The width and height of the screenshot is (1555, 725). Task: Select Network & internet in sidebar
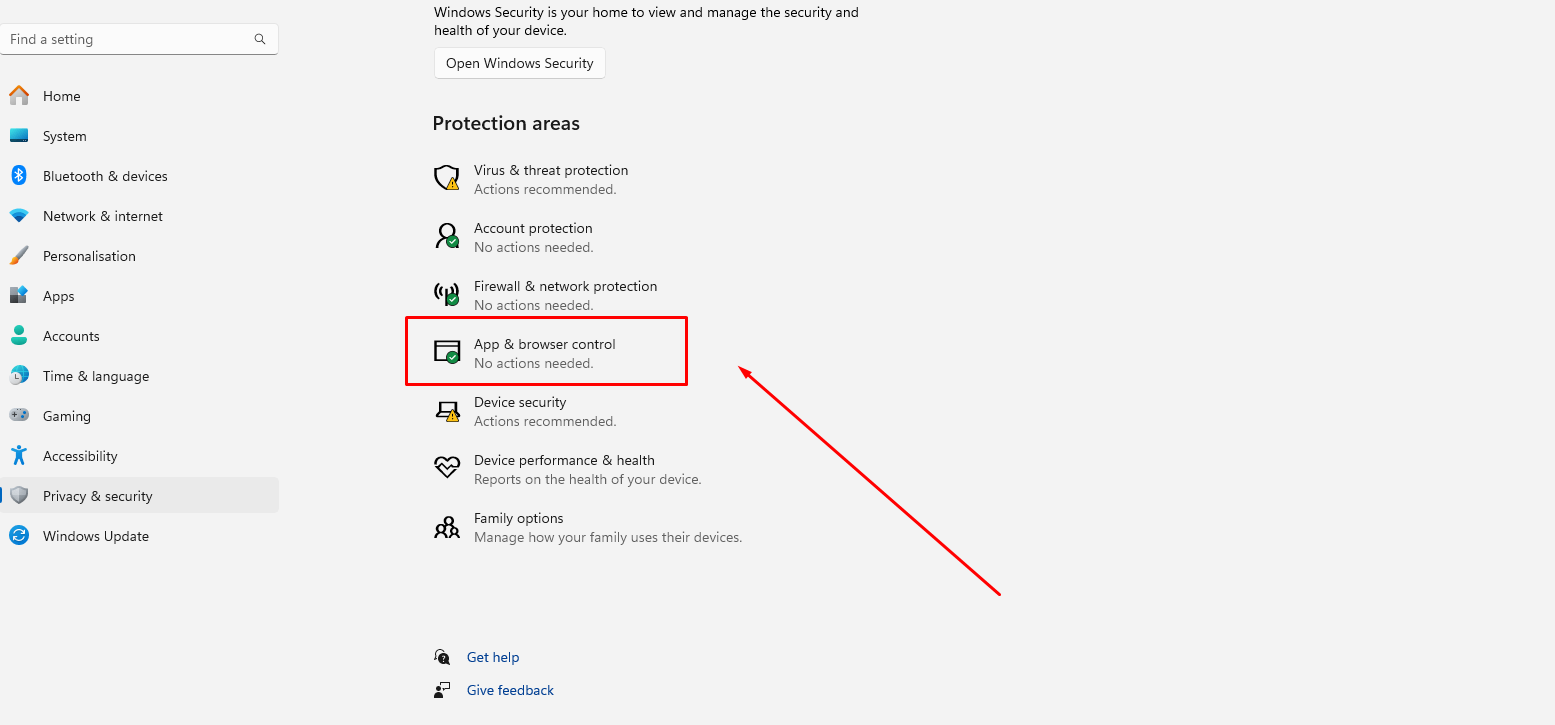click(102, 216)
